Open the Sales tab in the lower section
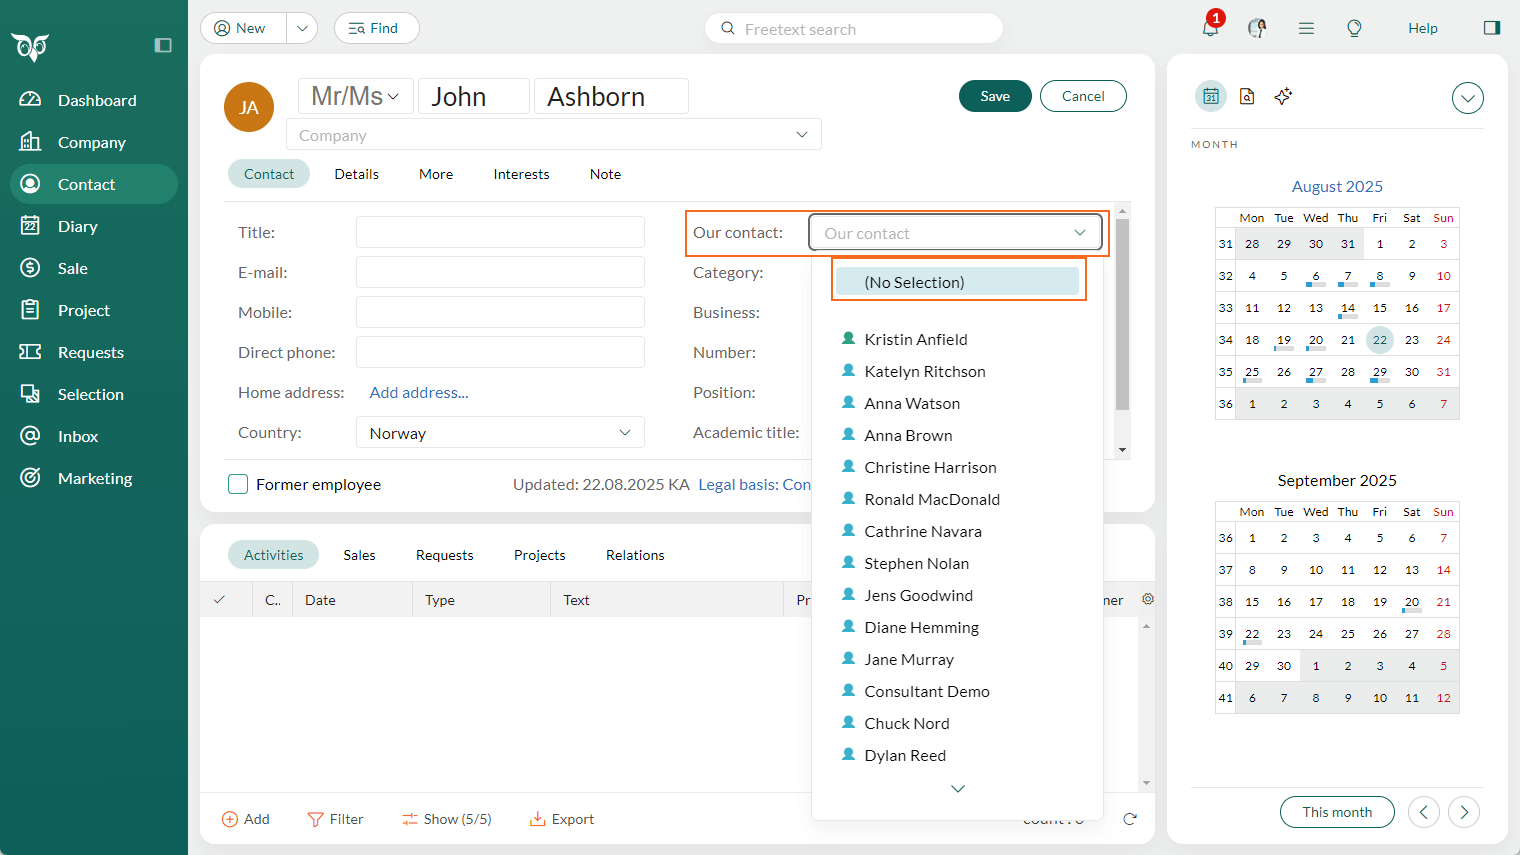1520x855 pixels. [x=359, y=555]
